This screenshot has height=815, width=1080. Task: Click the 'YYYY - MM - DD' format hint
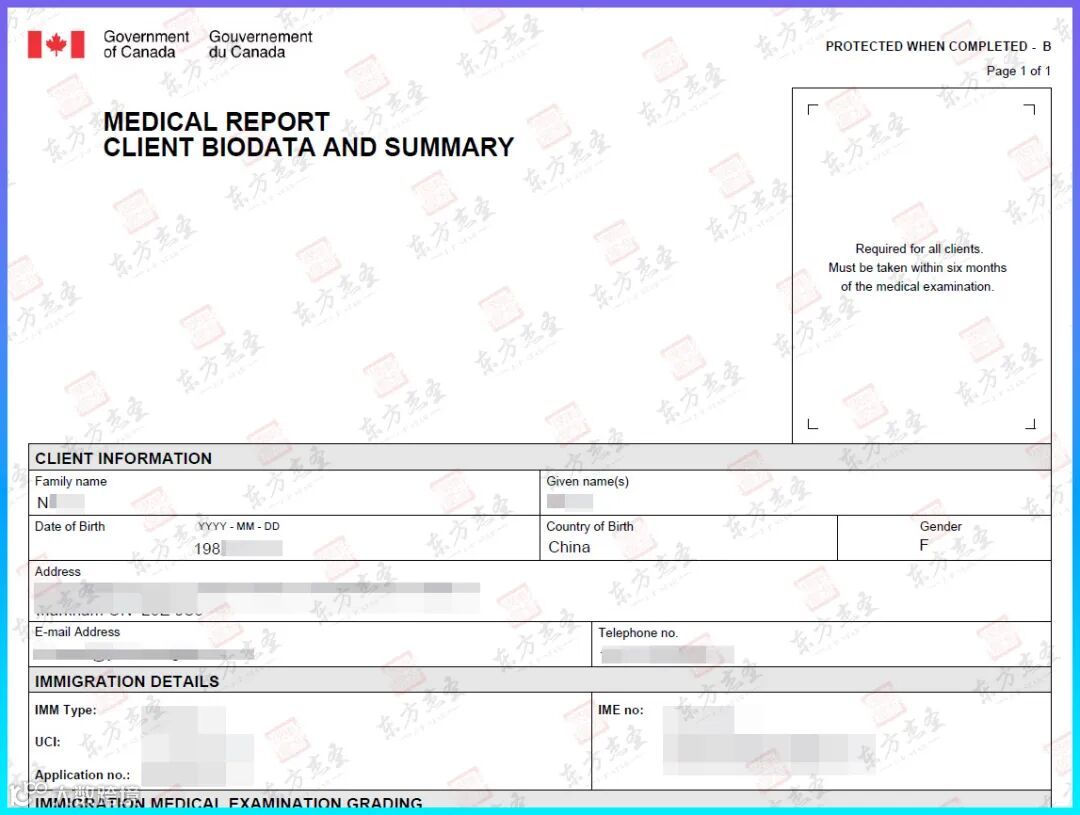[x=238, y=526]
